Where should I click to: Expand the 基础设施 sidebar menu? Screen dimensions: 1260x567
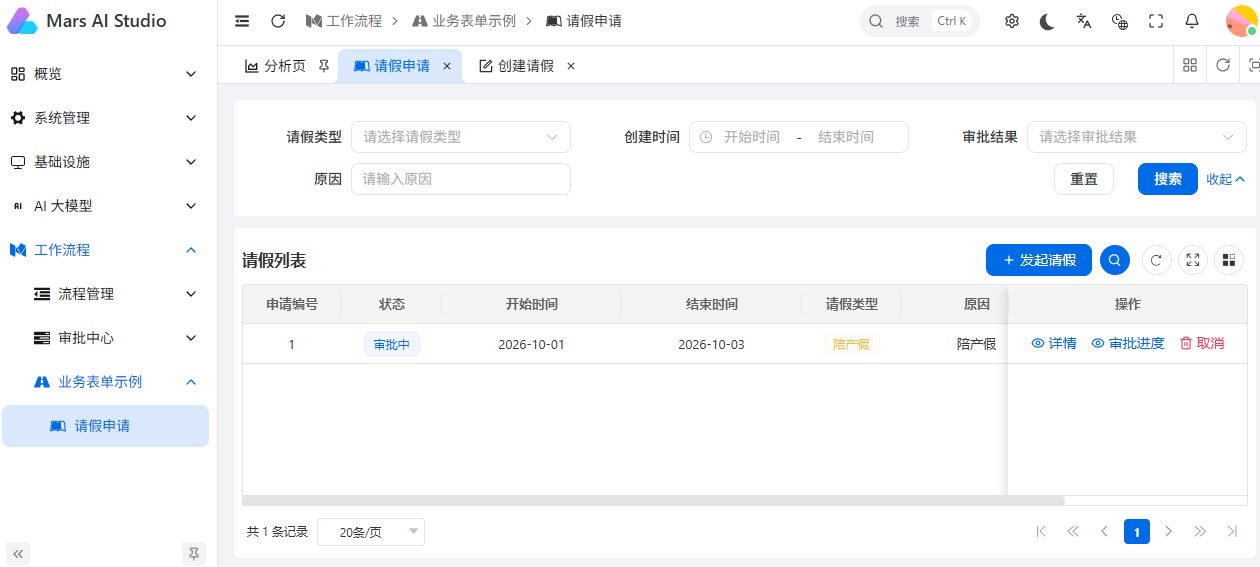[105, 162]
